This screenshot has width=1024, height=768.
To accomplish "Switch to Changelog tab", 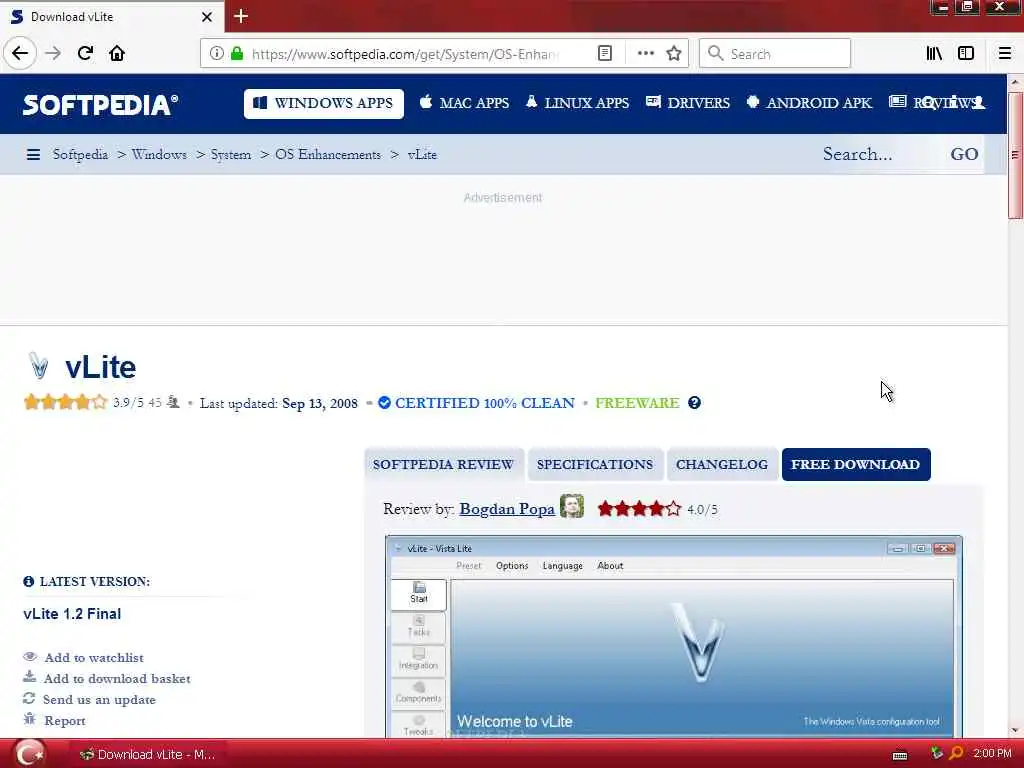I will pyautogui.click(x=722, y=464).
